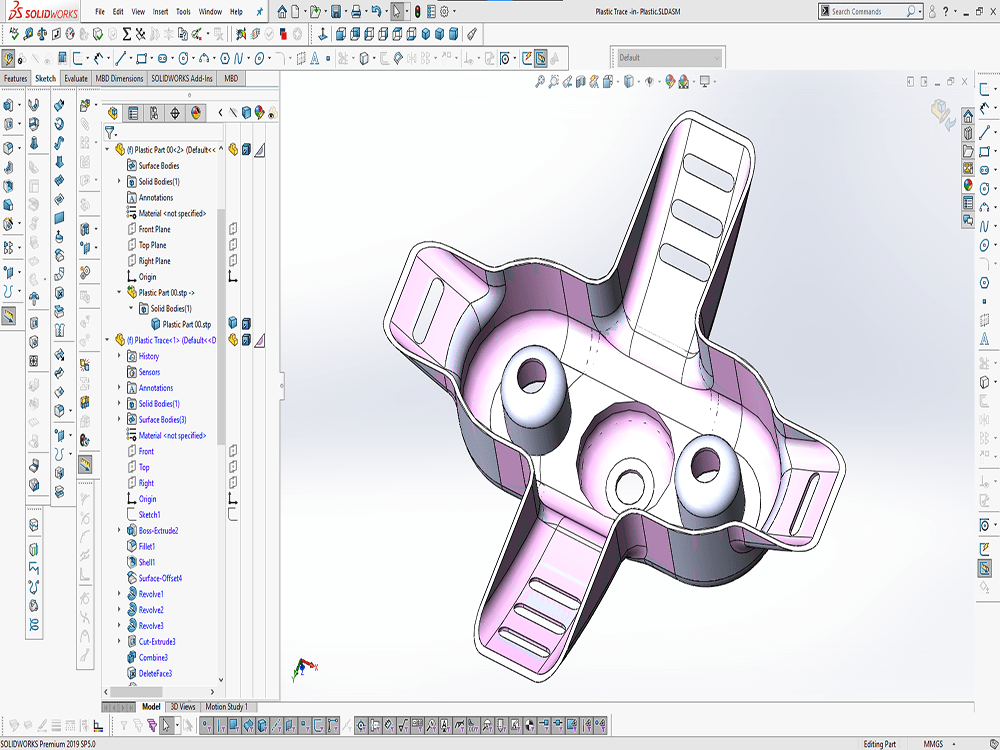This screenshot has height=750, width=1000.
Task: Select the Sketch Text tool
Action: (x=314, y=59)
